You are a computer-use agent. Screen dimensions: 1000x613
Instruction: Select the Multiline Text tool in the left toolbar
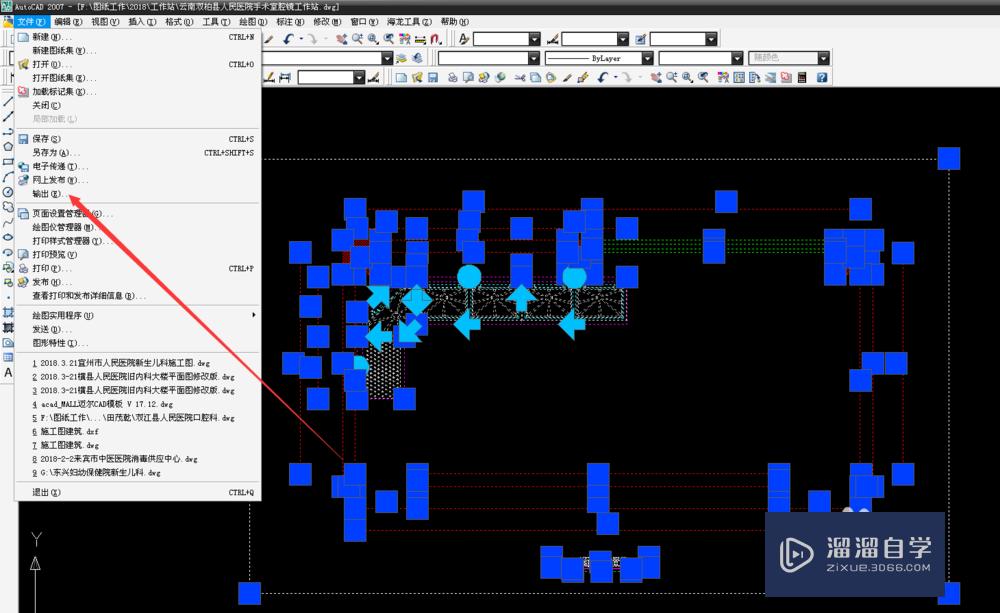click(8, 372)
